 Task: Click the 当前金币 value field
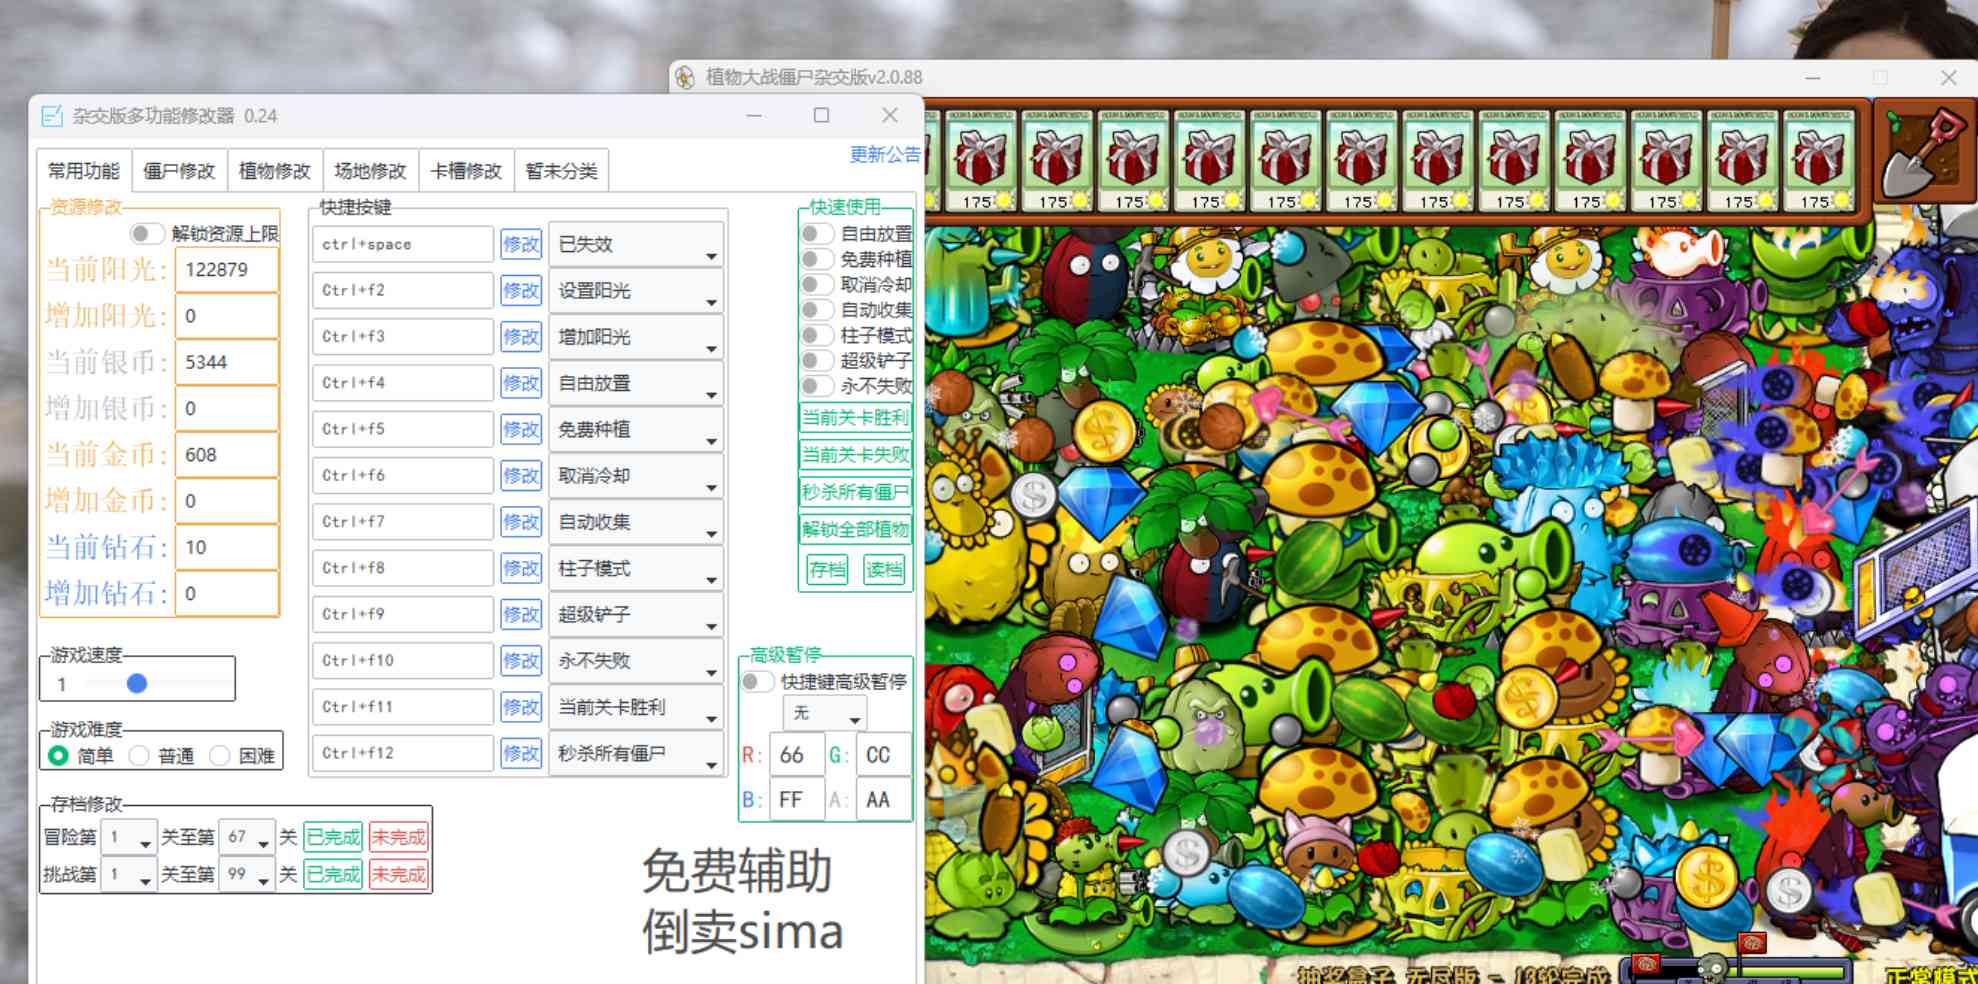click(227, 455)
